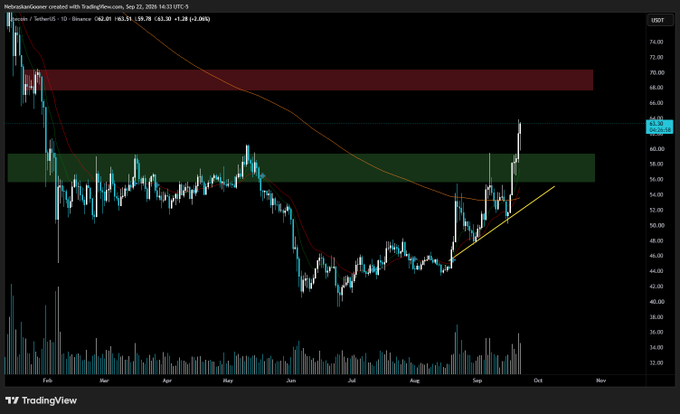Click the low value L59.78
This screenshot has width=680, height=414.
[143, 19]
